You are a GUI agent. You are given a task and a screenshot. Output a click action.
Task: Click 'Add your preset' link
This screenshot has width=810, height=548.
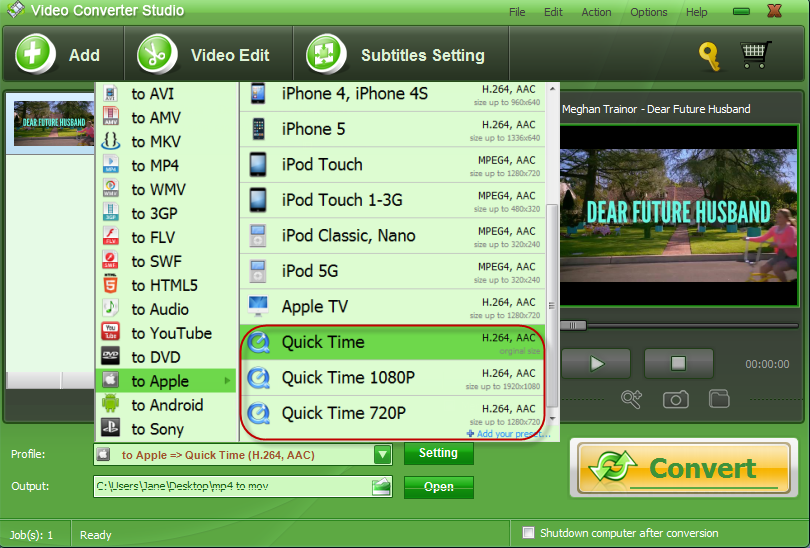coord(508,433)
